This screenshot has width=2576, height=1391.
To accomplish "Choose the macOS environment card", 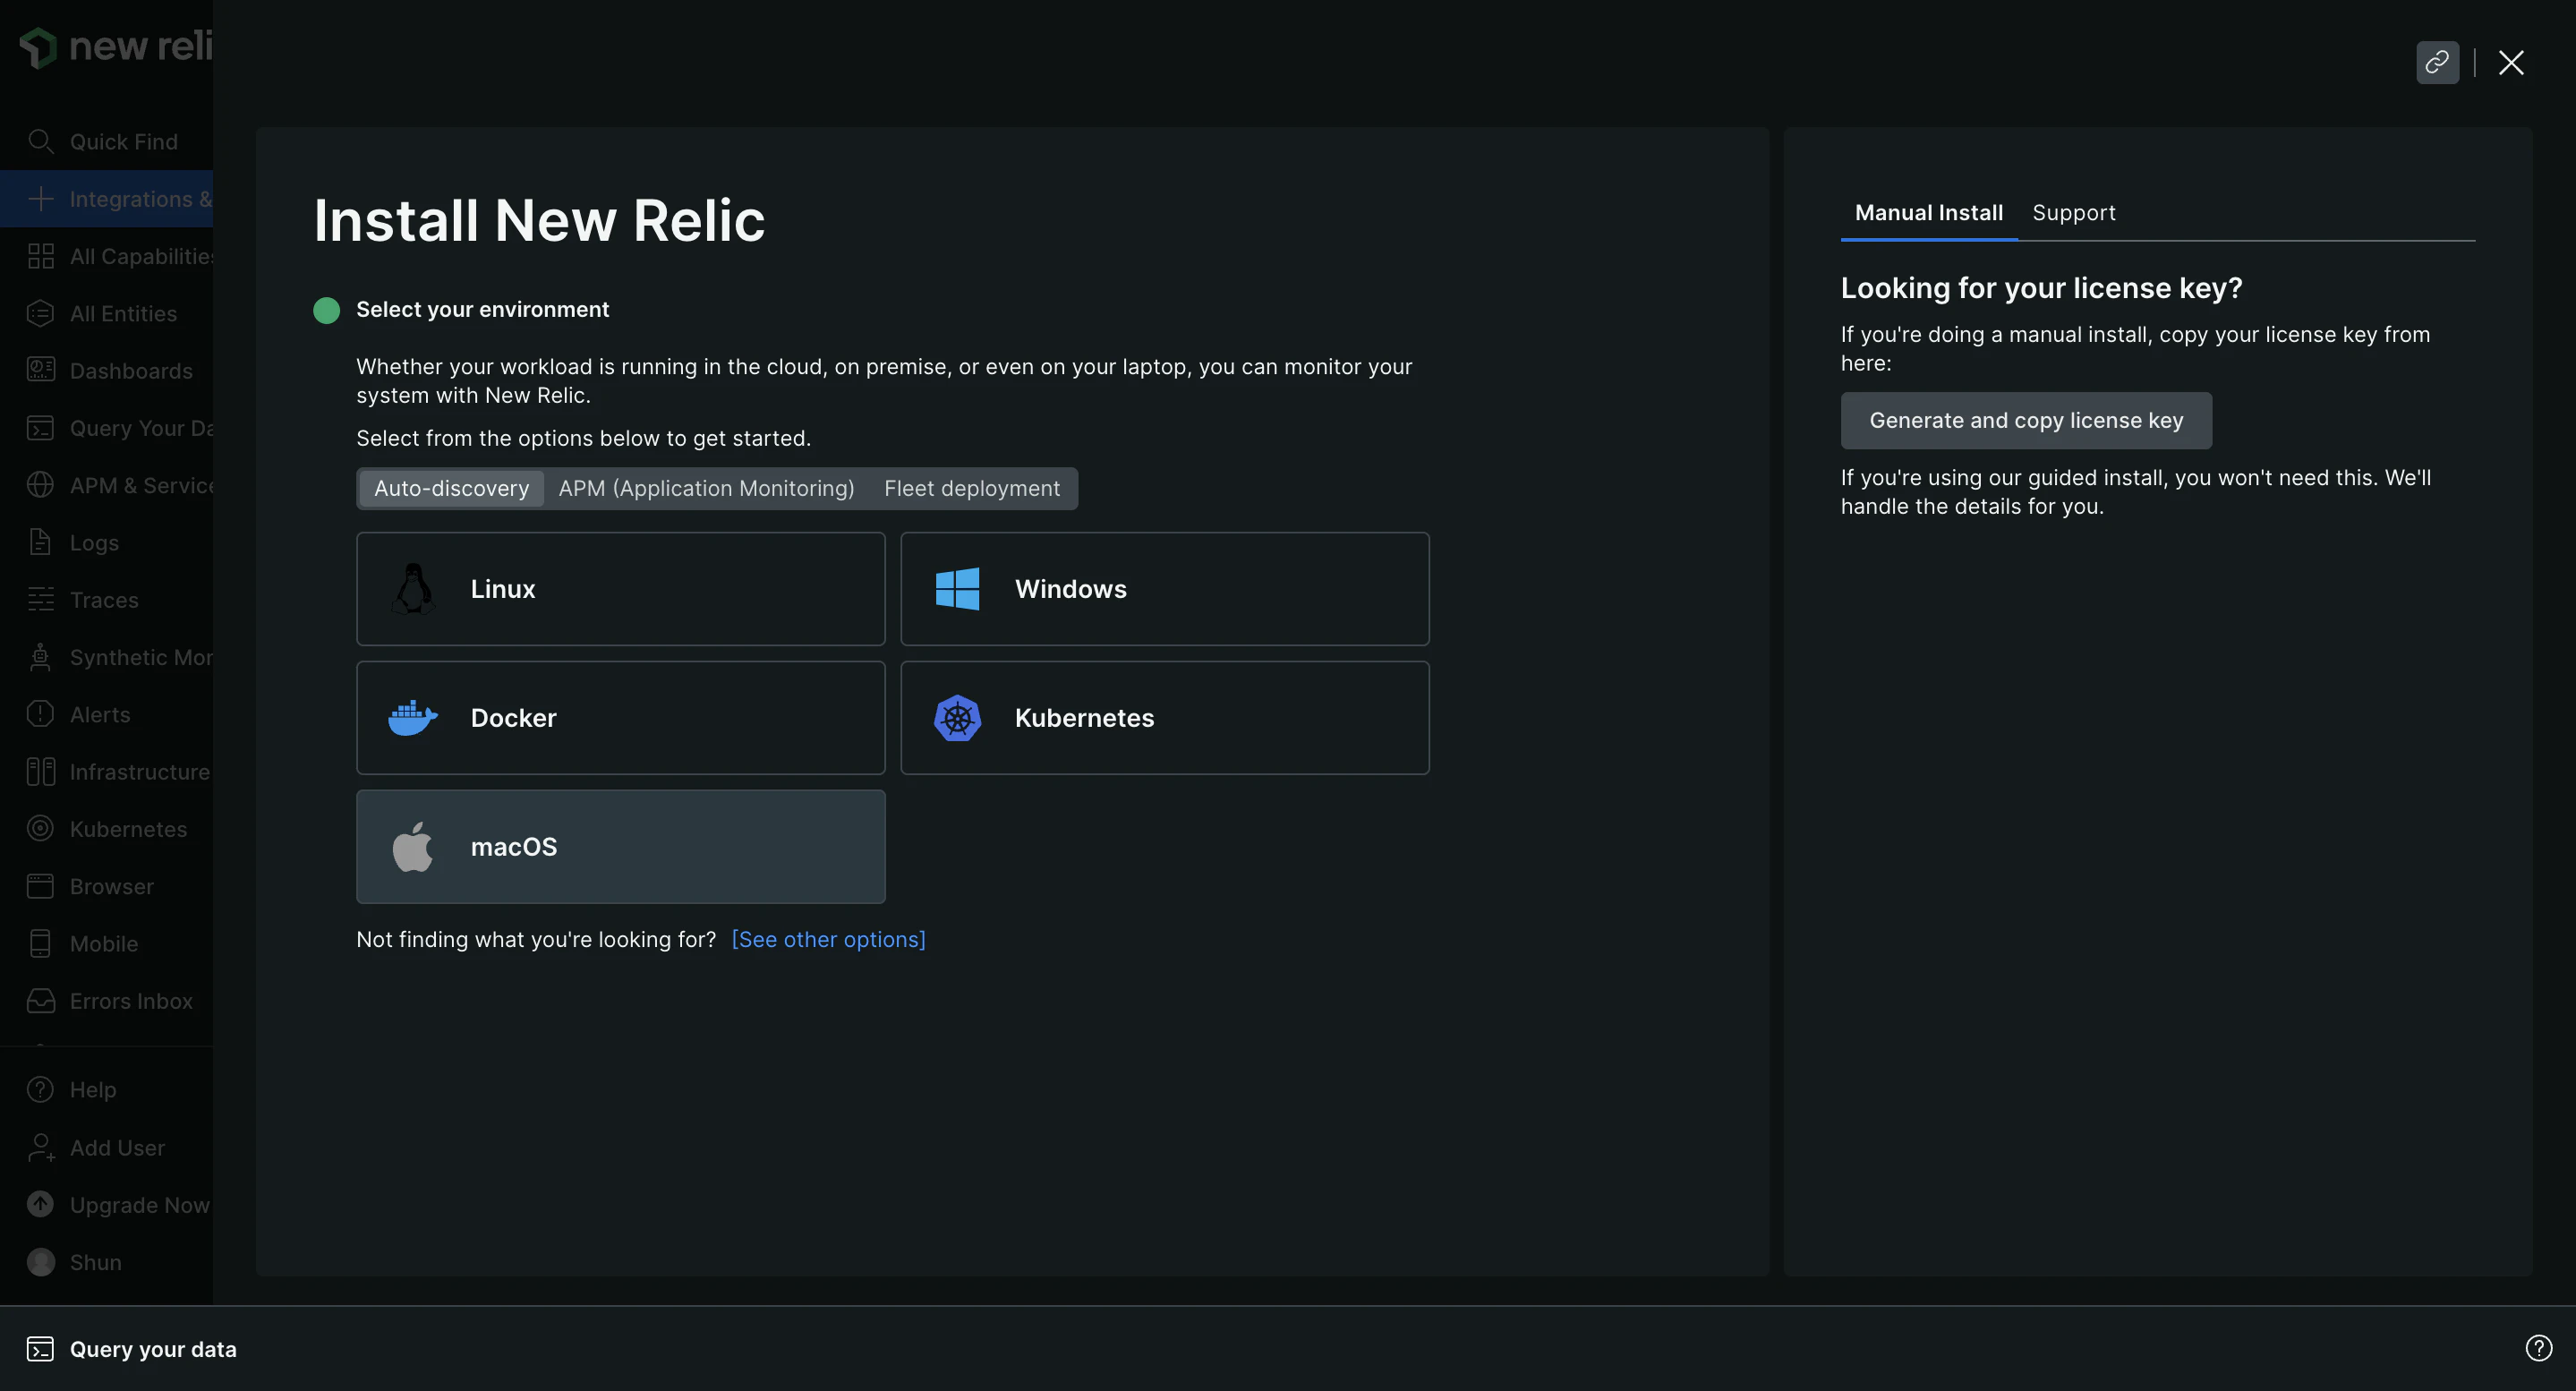I will 620,846.
